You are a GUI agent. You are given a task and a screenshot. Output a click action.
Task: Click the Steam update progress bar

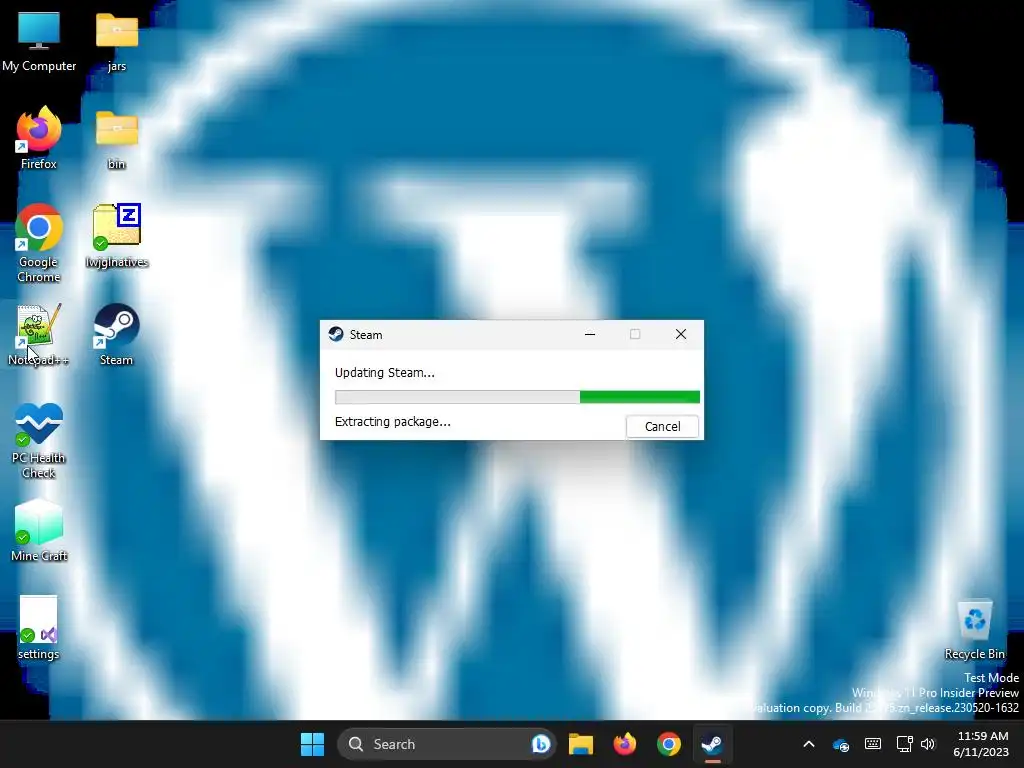(517, 397)
